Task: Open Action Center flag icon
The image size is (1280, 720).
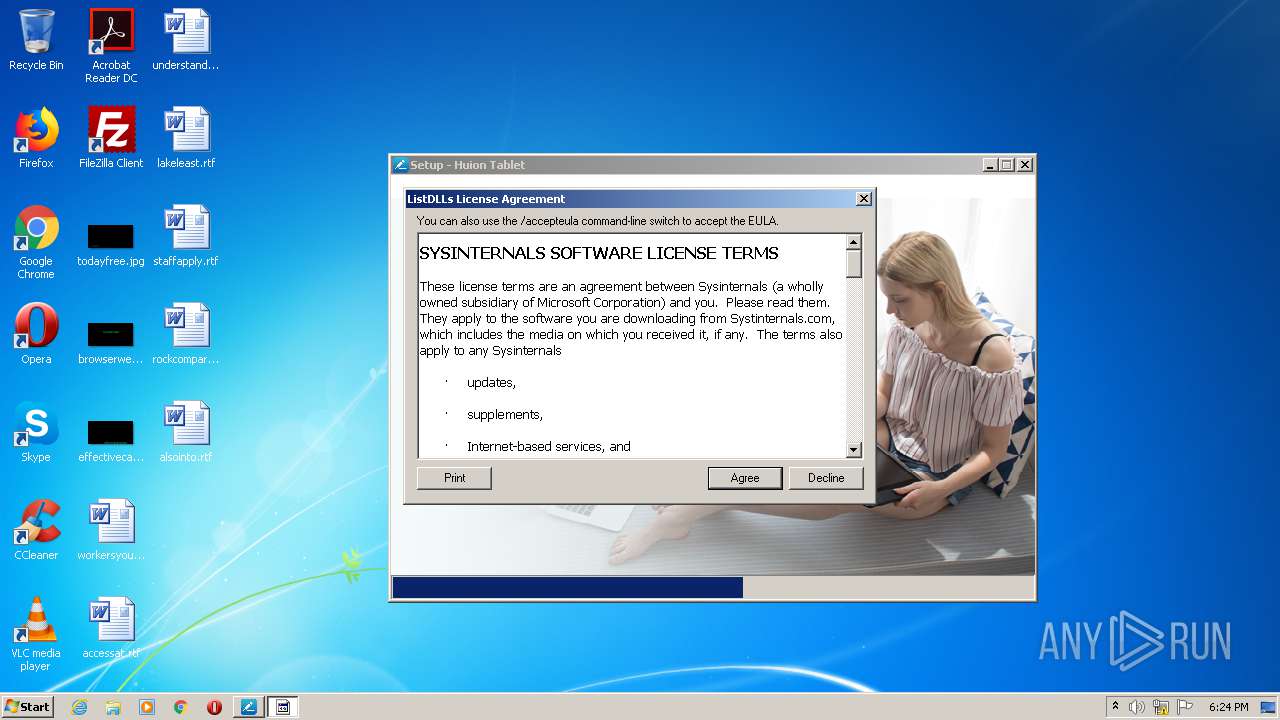Action: point(1185,707)
